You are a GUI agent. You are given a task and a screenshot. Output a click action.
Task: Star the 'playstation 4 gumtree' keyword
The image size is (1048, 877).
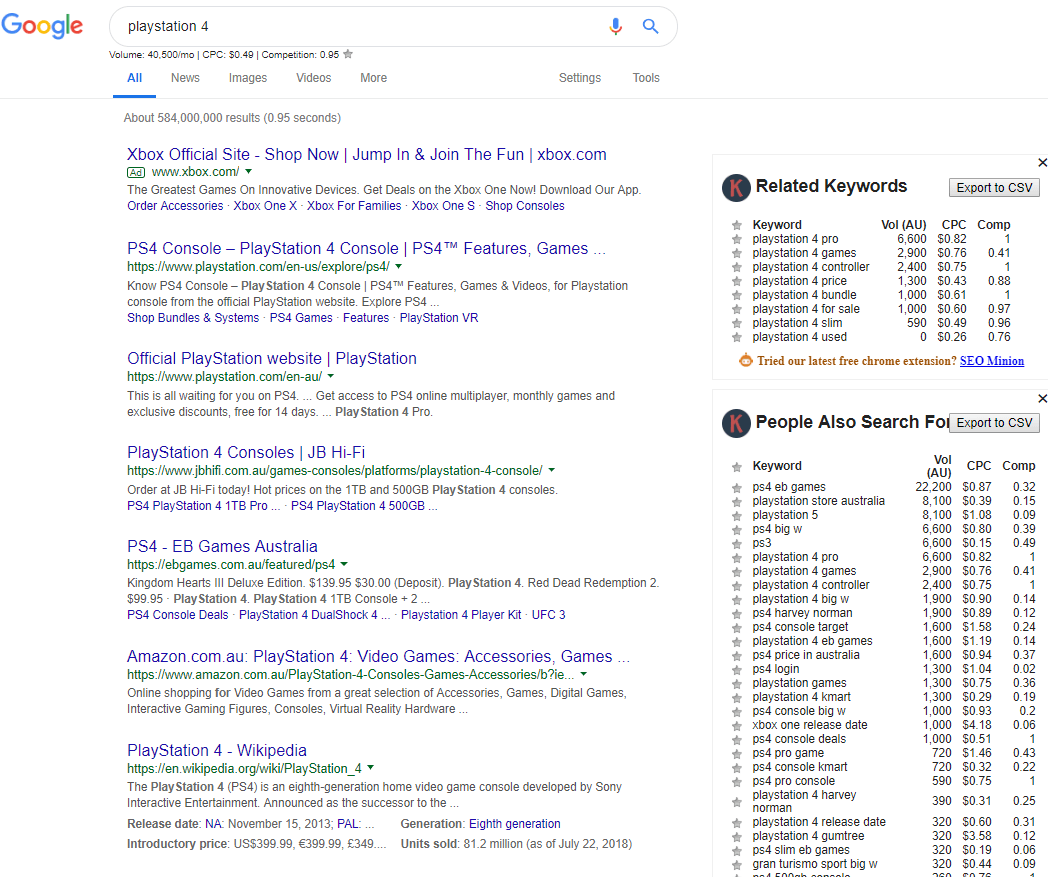click(737, 837)
